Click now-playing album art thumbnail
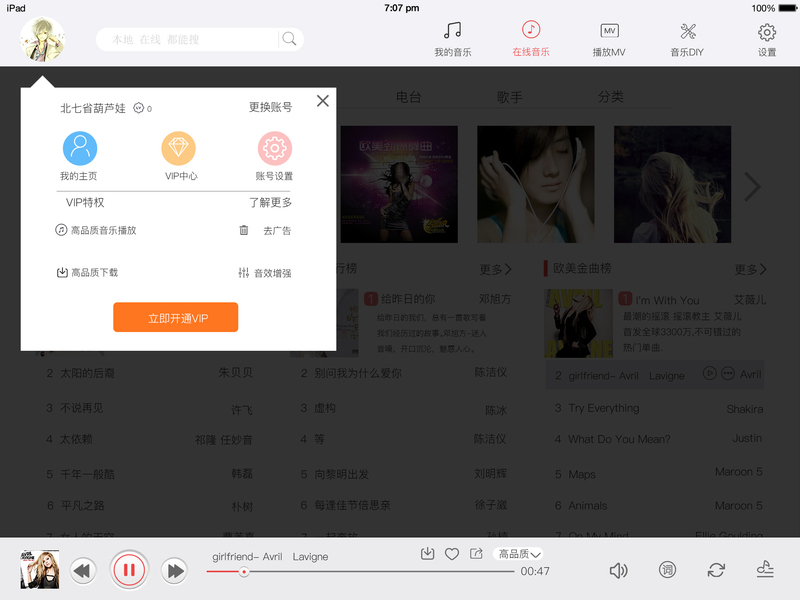Viewport: 800px width, 600px height. (40, 569)
